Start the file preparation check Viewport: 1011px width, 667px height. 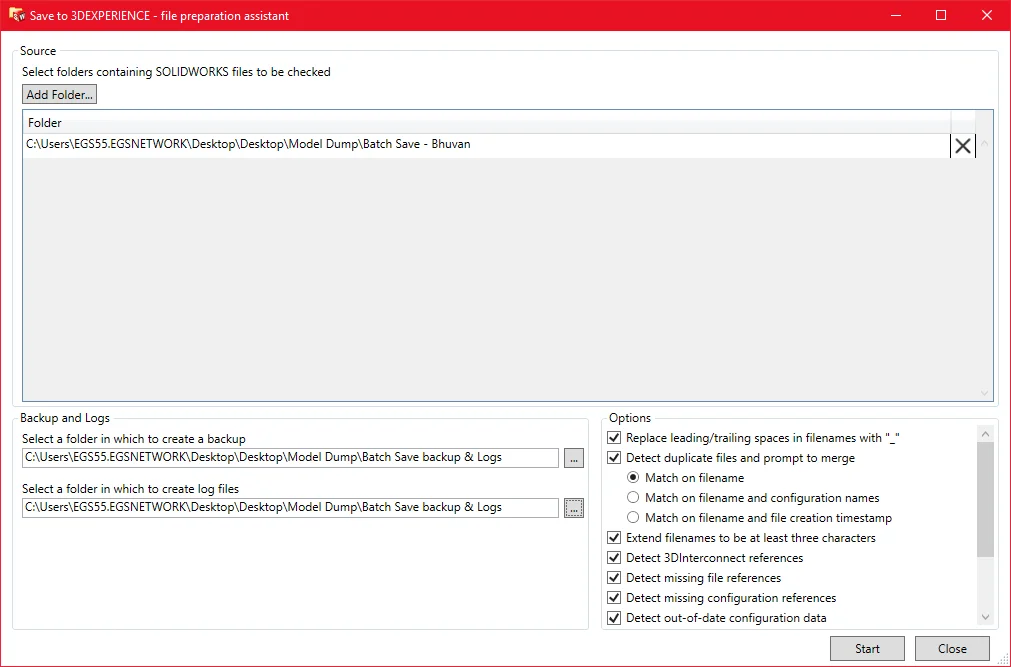click(x=866, y=648)
